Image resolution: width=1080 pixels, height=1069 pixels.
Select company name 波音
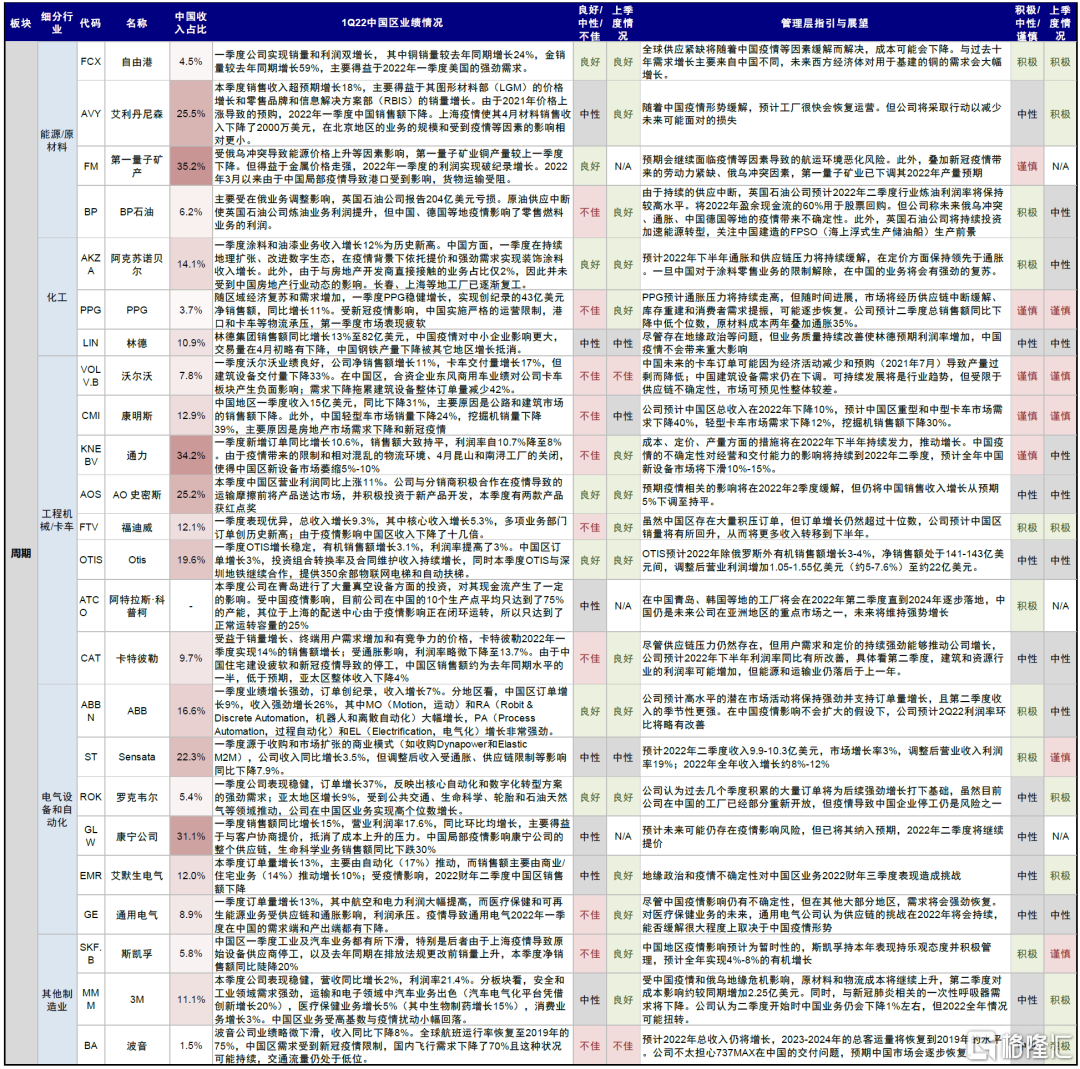(x=136, y=1045)
